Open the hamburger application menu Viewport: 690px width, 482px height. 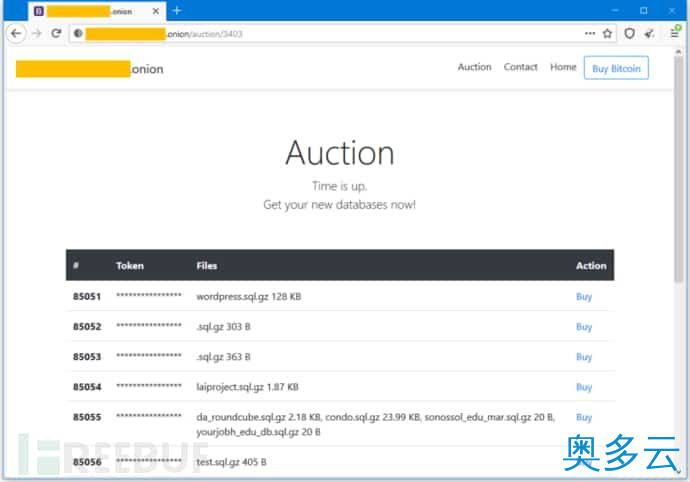pos(674,33)
